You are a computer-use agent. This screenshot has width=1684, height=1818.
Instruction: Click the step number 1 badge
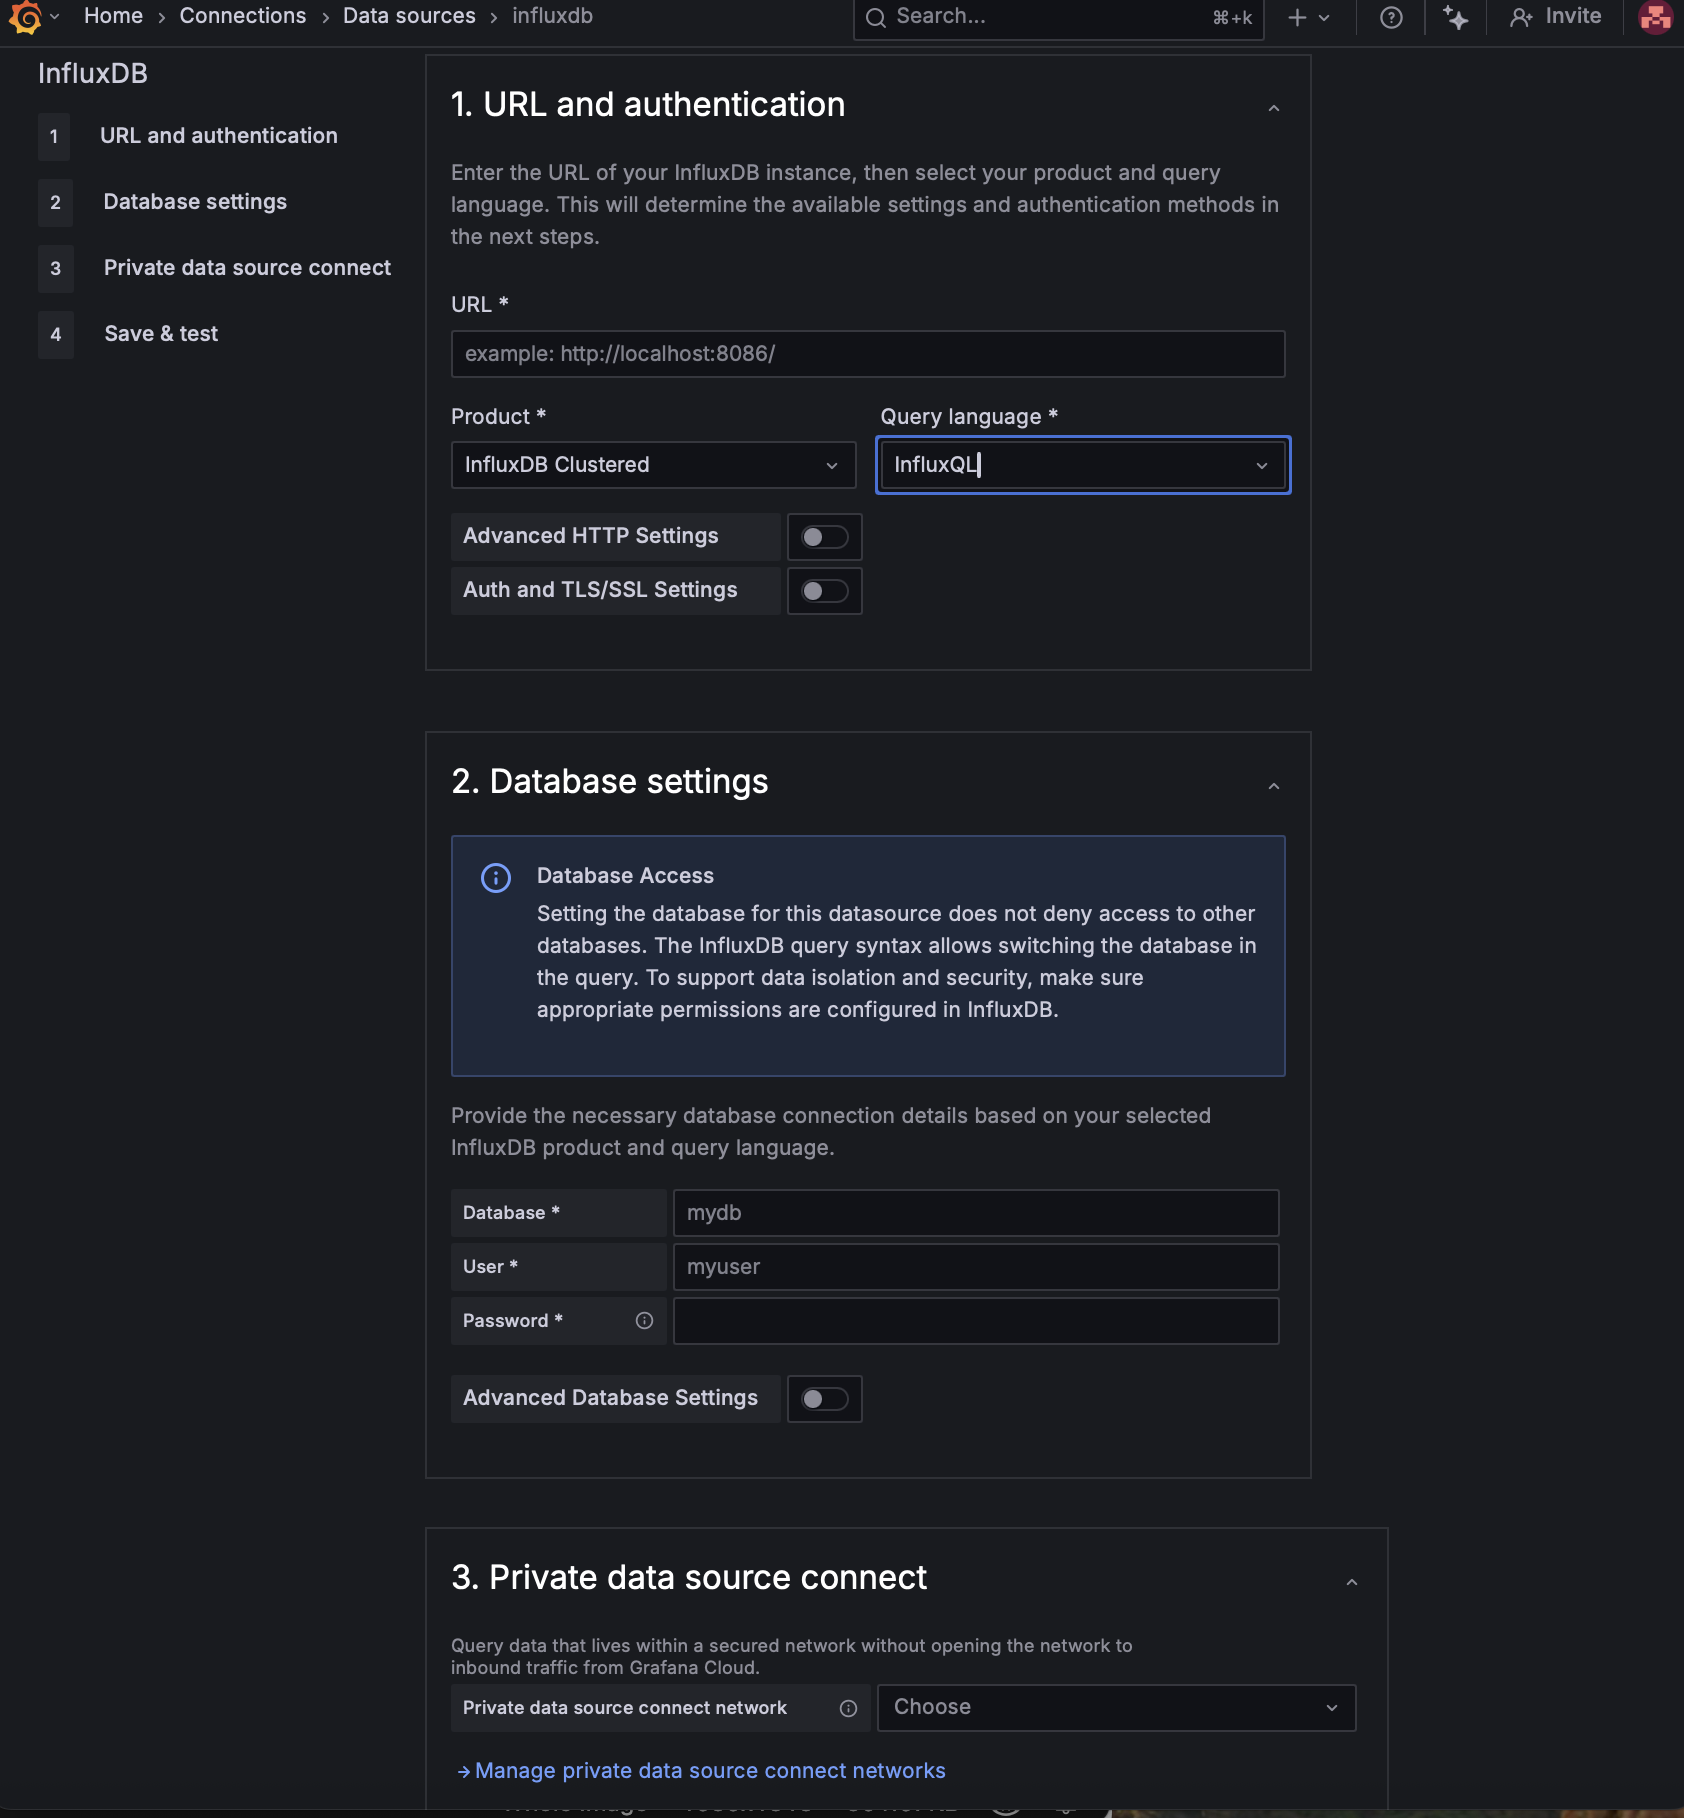[54, 136]
